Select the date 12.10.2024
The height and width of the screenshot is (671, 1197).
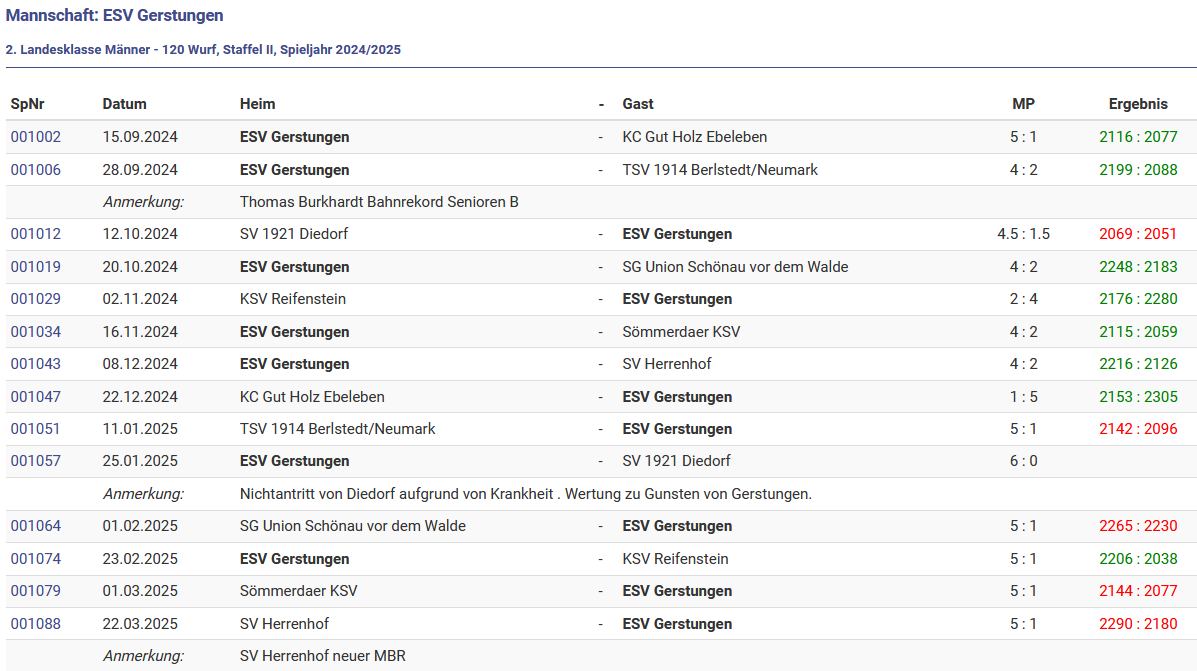140,234
